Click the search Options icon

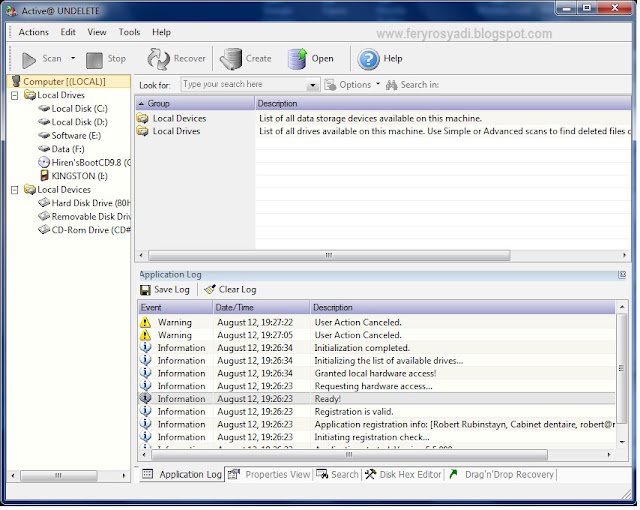point(330,85)
